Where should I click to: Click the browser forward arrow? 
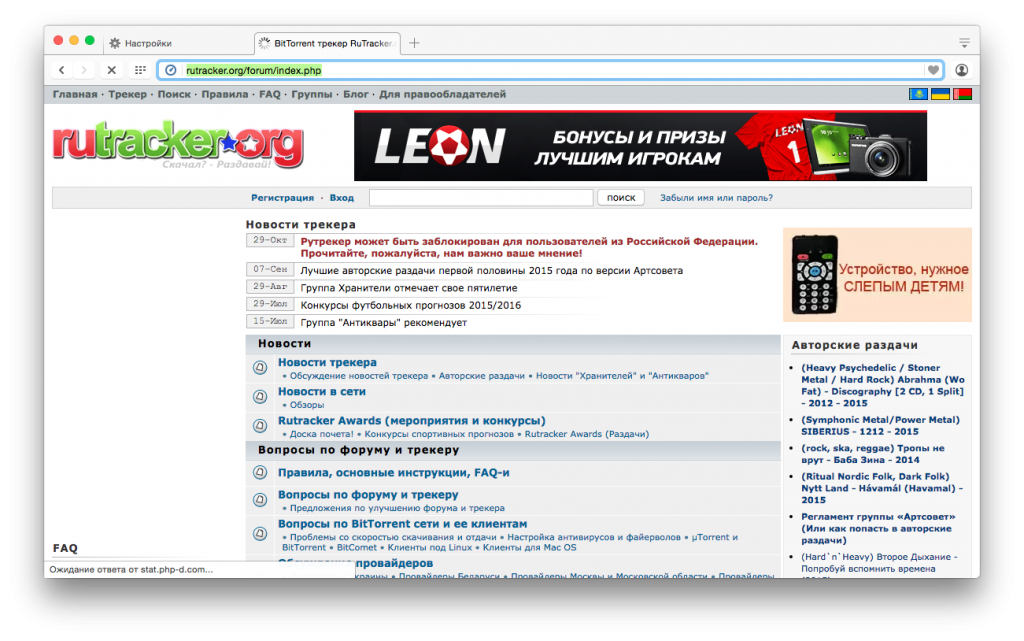coord(84,70)
